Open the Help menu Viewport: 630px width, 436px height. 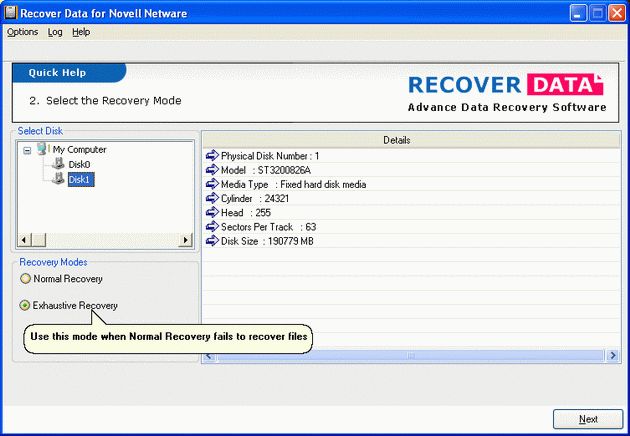click(81, 32)
